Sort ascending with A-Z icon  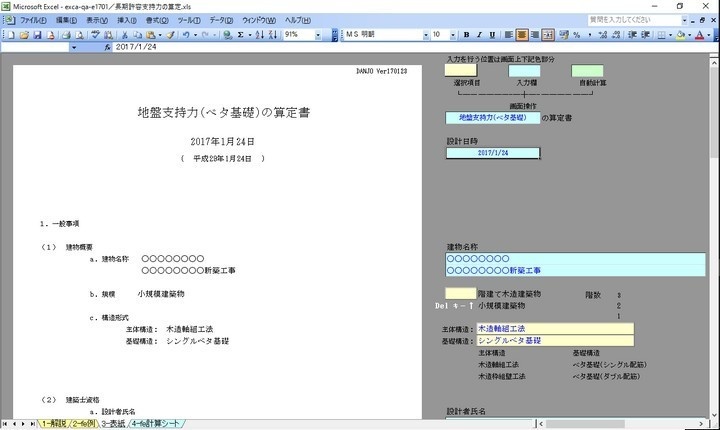pyautogui.click(x=259, y=35)
